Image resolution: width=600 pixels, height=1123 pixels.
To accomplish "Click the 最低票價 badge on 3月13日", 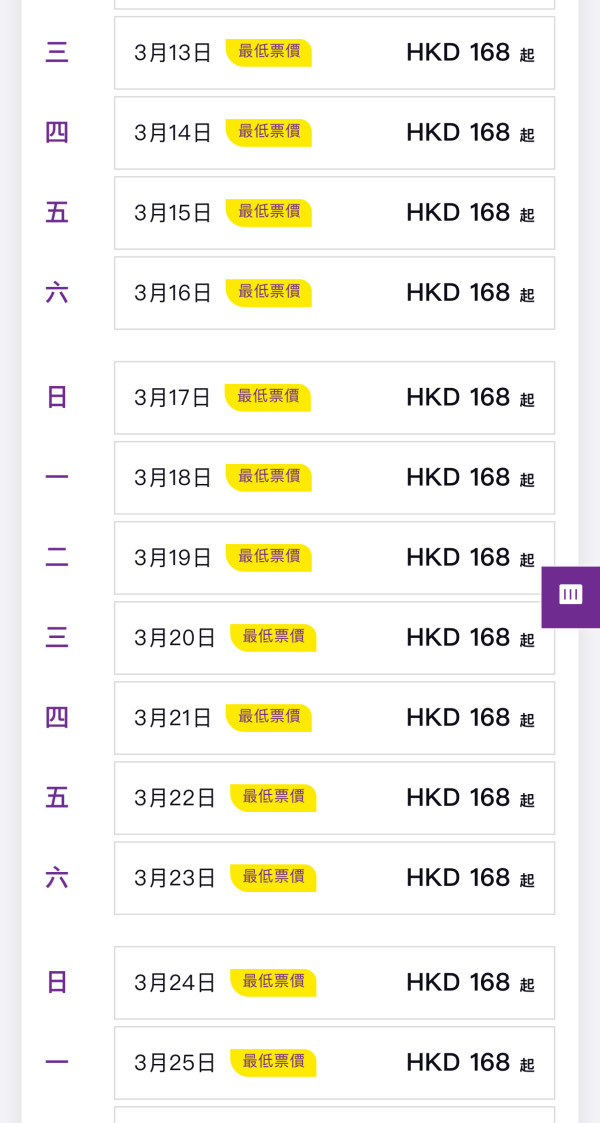I will pyautogui.click(x=268, y=52).
